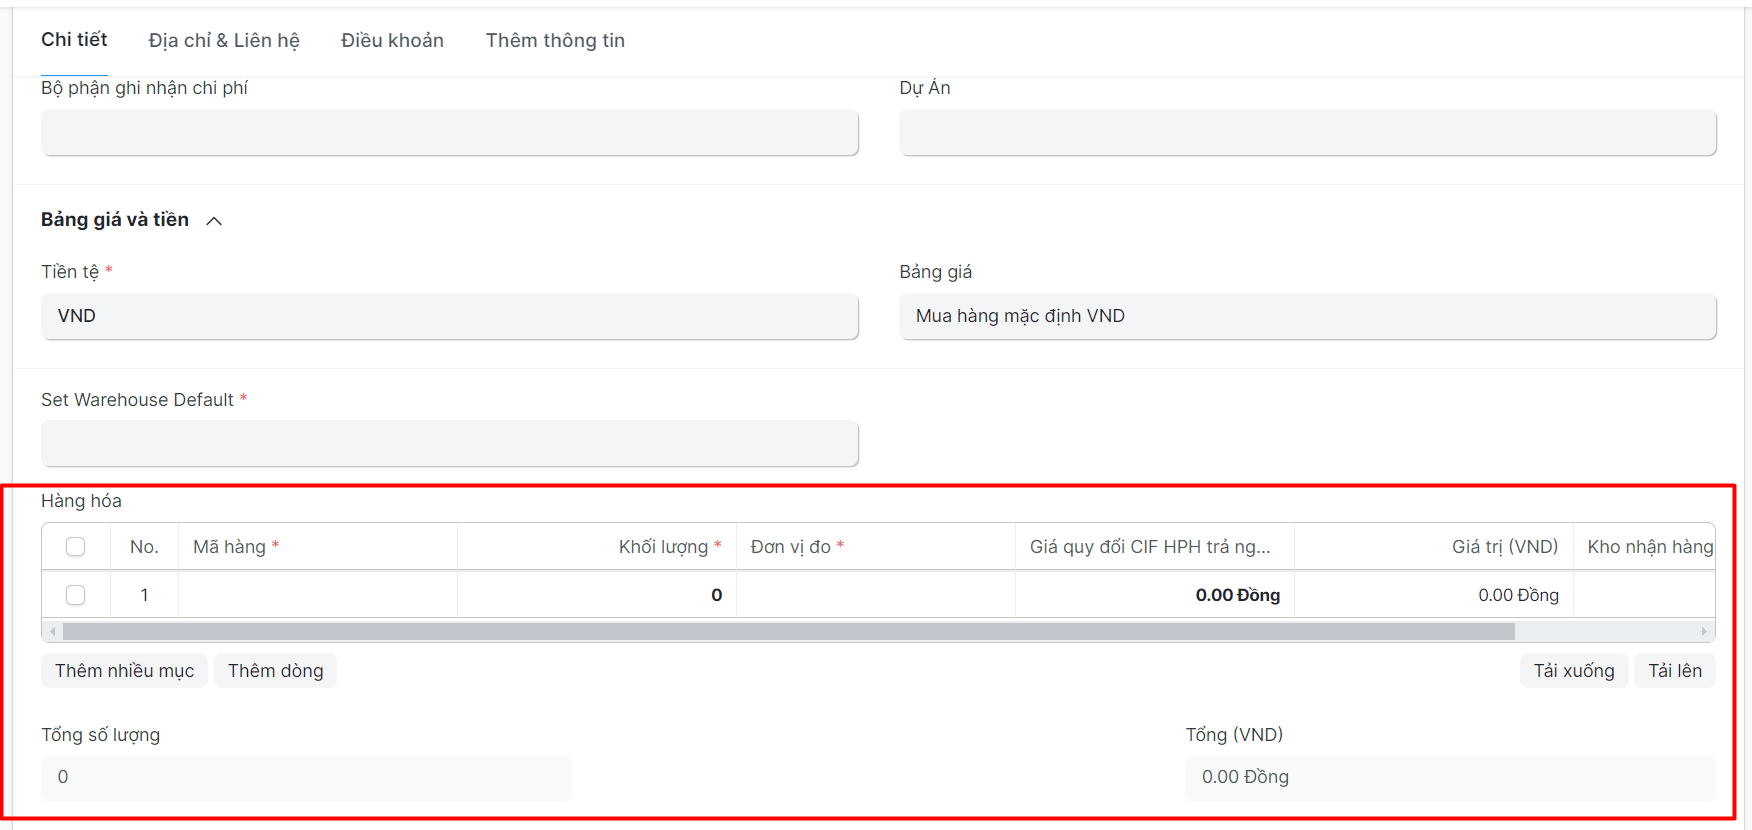Screen dimensions: 1752x830
Task: Focus the Dự Án input field
Action: [1307, 133]
